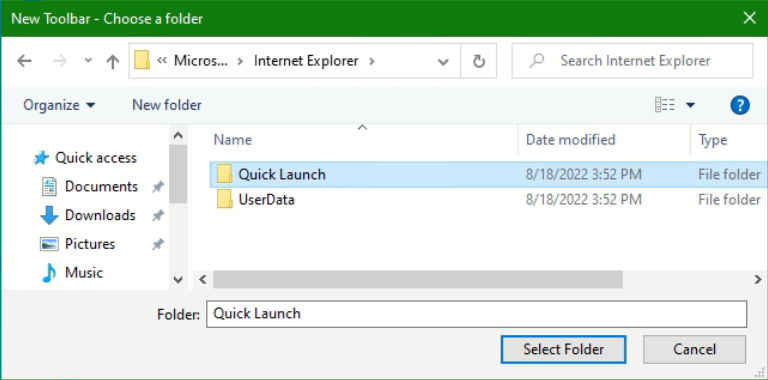Click navigation pane scroll up arrow
This screenshot has width=768, height=380.
click(178, 136)
